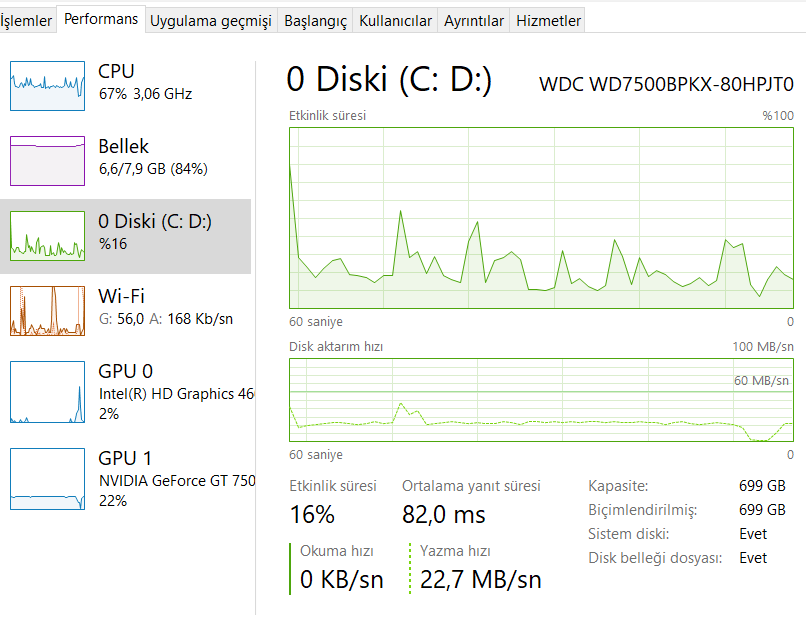Open the Uygulama geçmişi tab
Image resolution: width=806 pixels, height=619 pixels.
click(210, 21)
